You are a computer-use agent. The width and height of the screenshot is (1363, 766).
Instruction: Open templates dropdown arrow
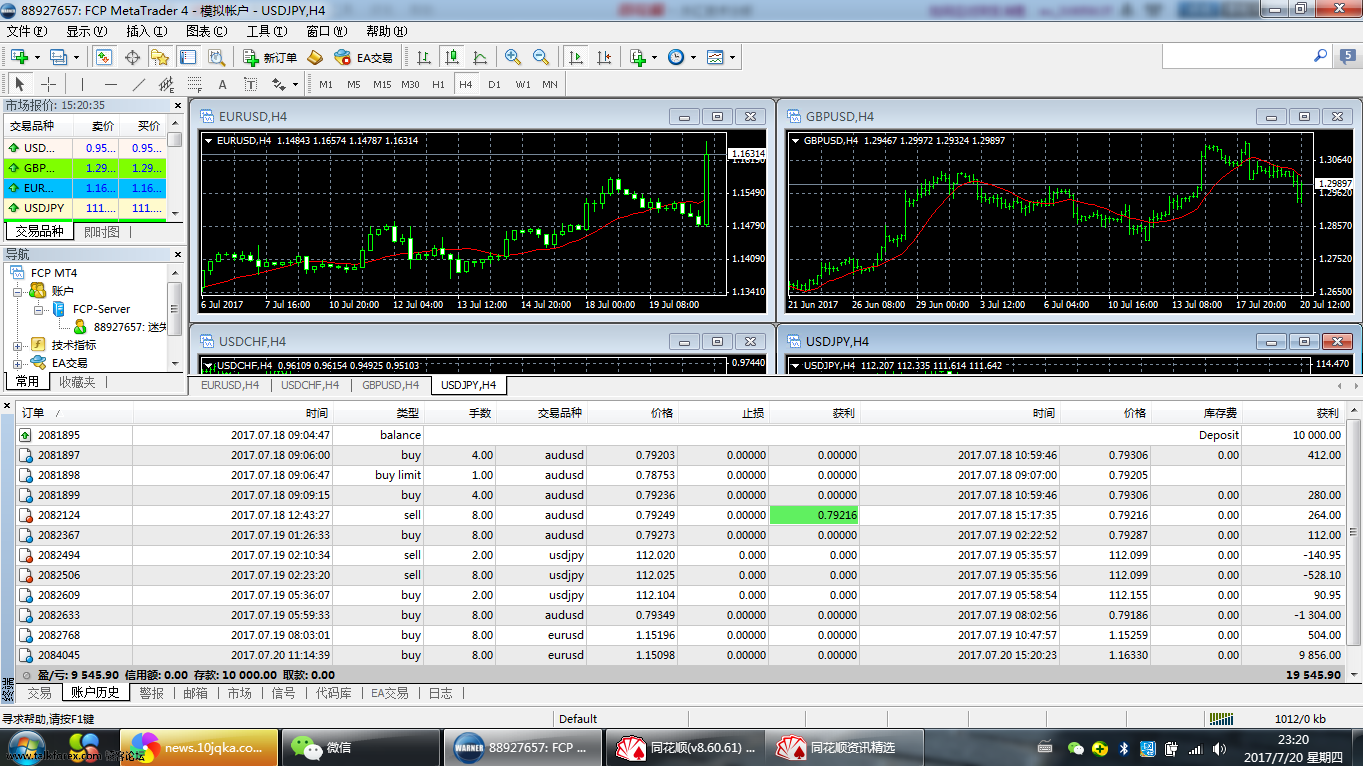pos(732,57)
